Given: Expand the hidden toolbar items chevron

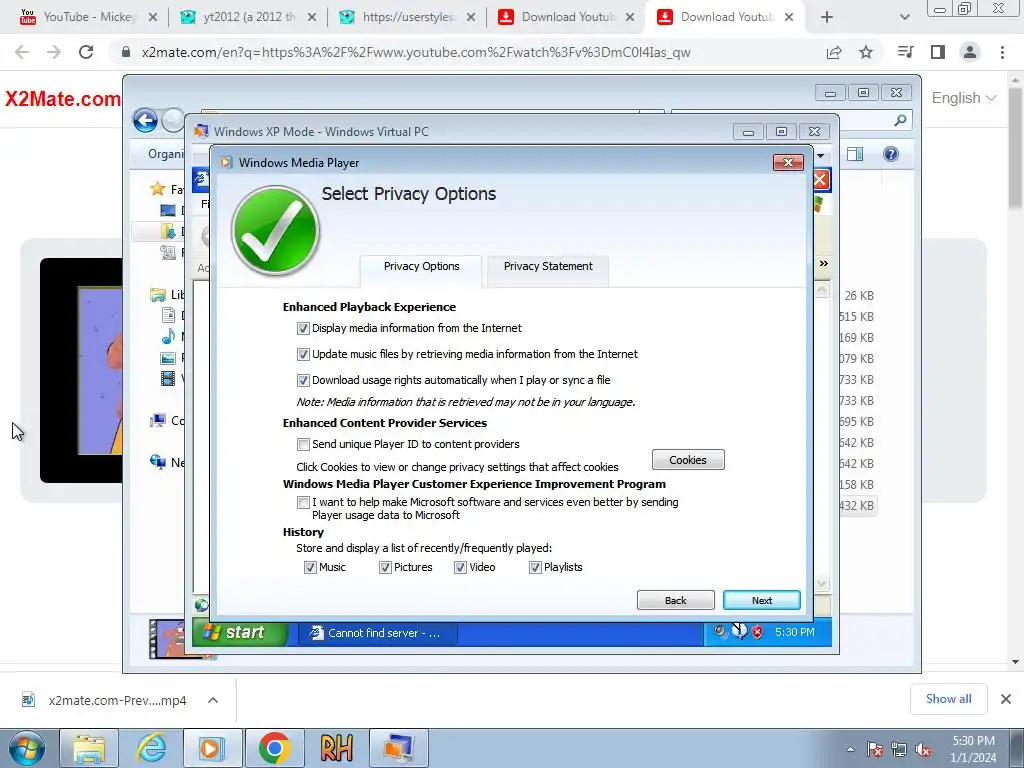Looking at the screenshot, I should 824,263.
